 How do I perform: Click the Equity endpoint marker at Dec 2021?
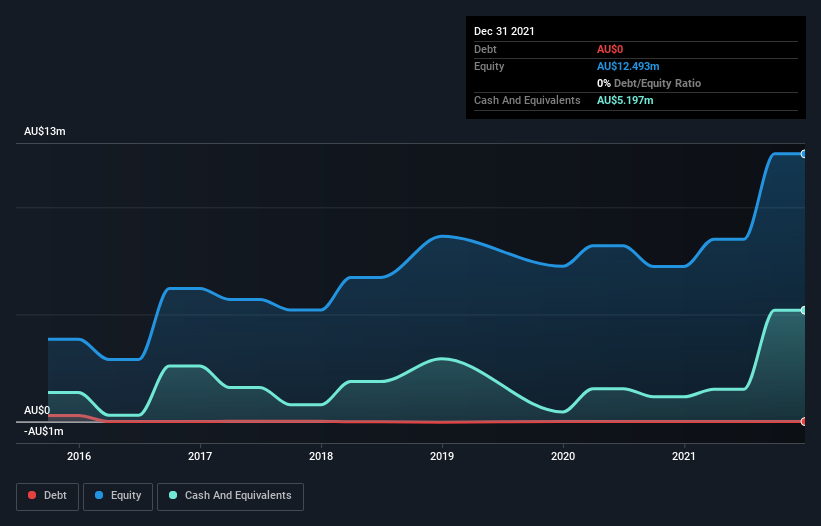tap(804, 154)
